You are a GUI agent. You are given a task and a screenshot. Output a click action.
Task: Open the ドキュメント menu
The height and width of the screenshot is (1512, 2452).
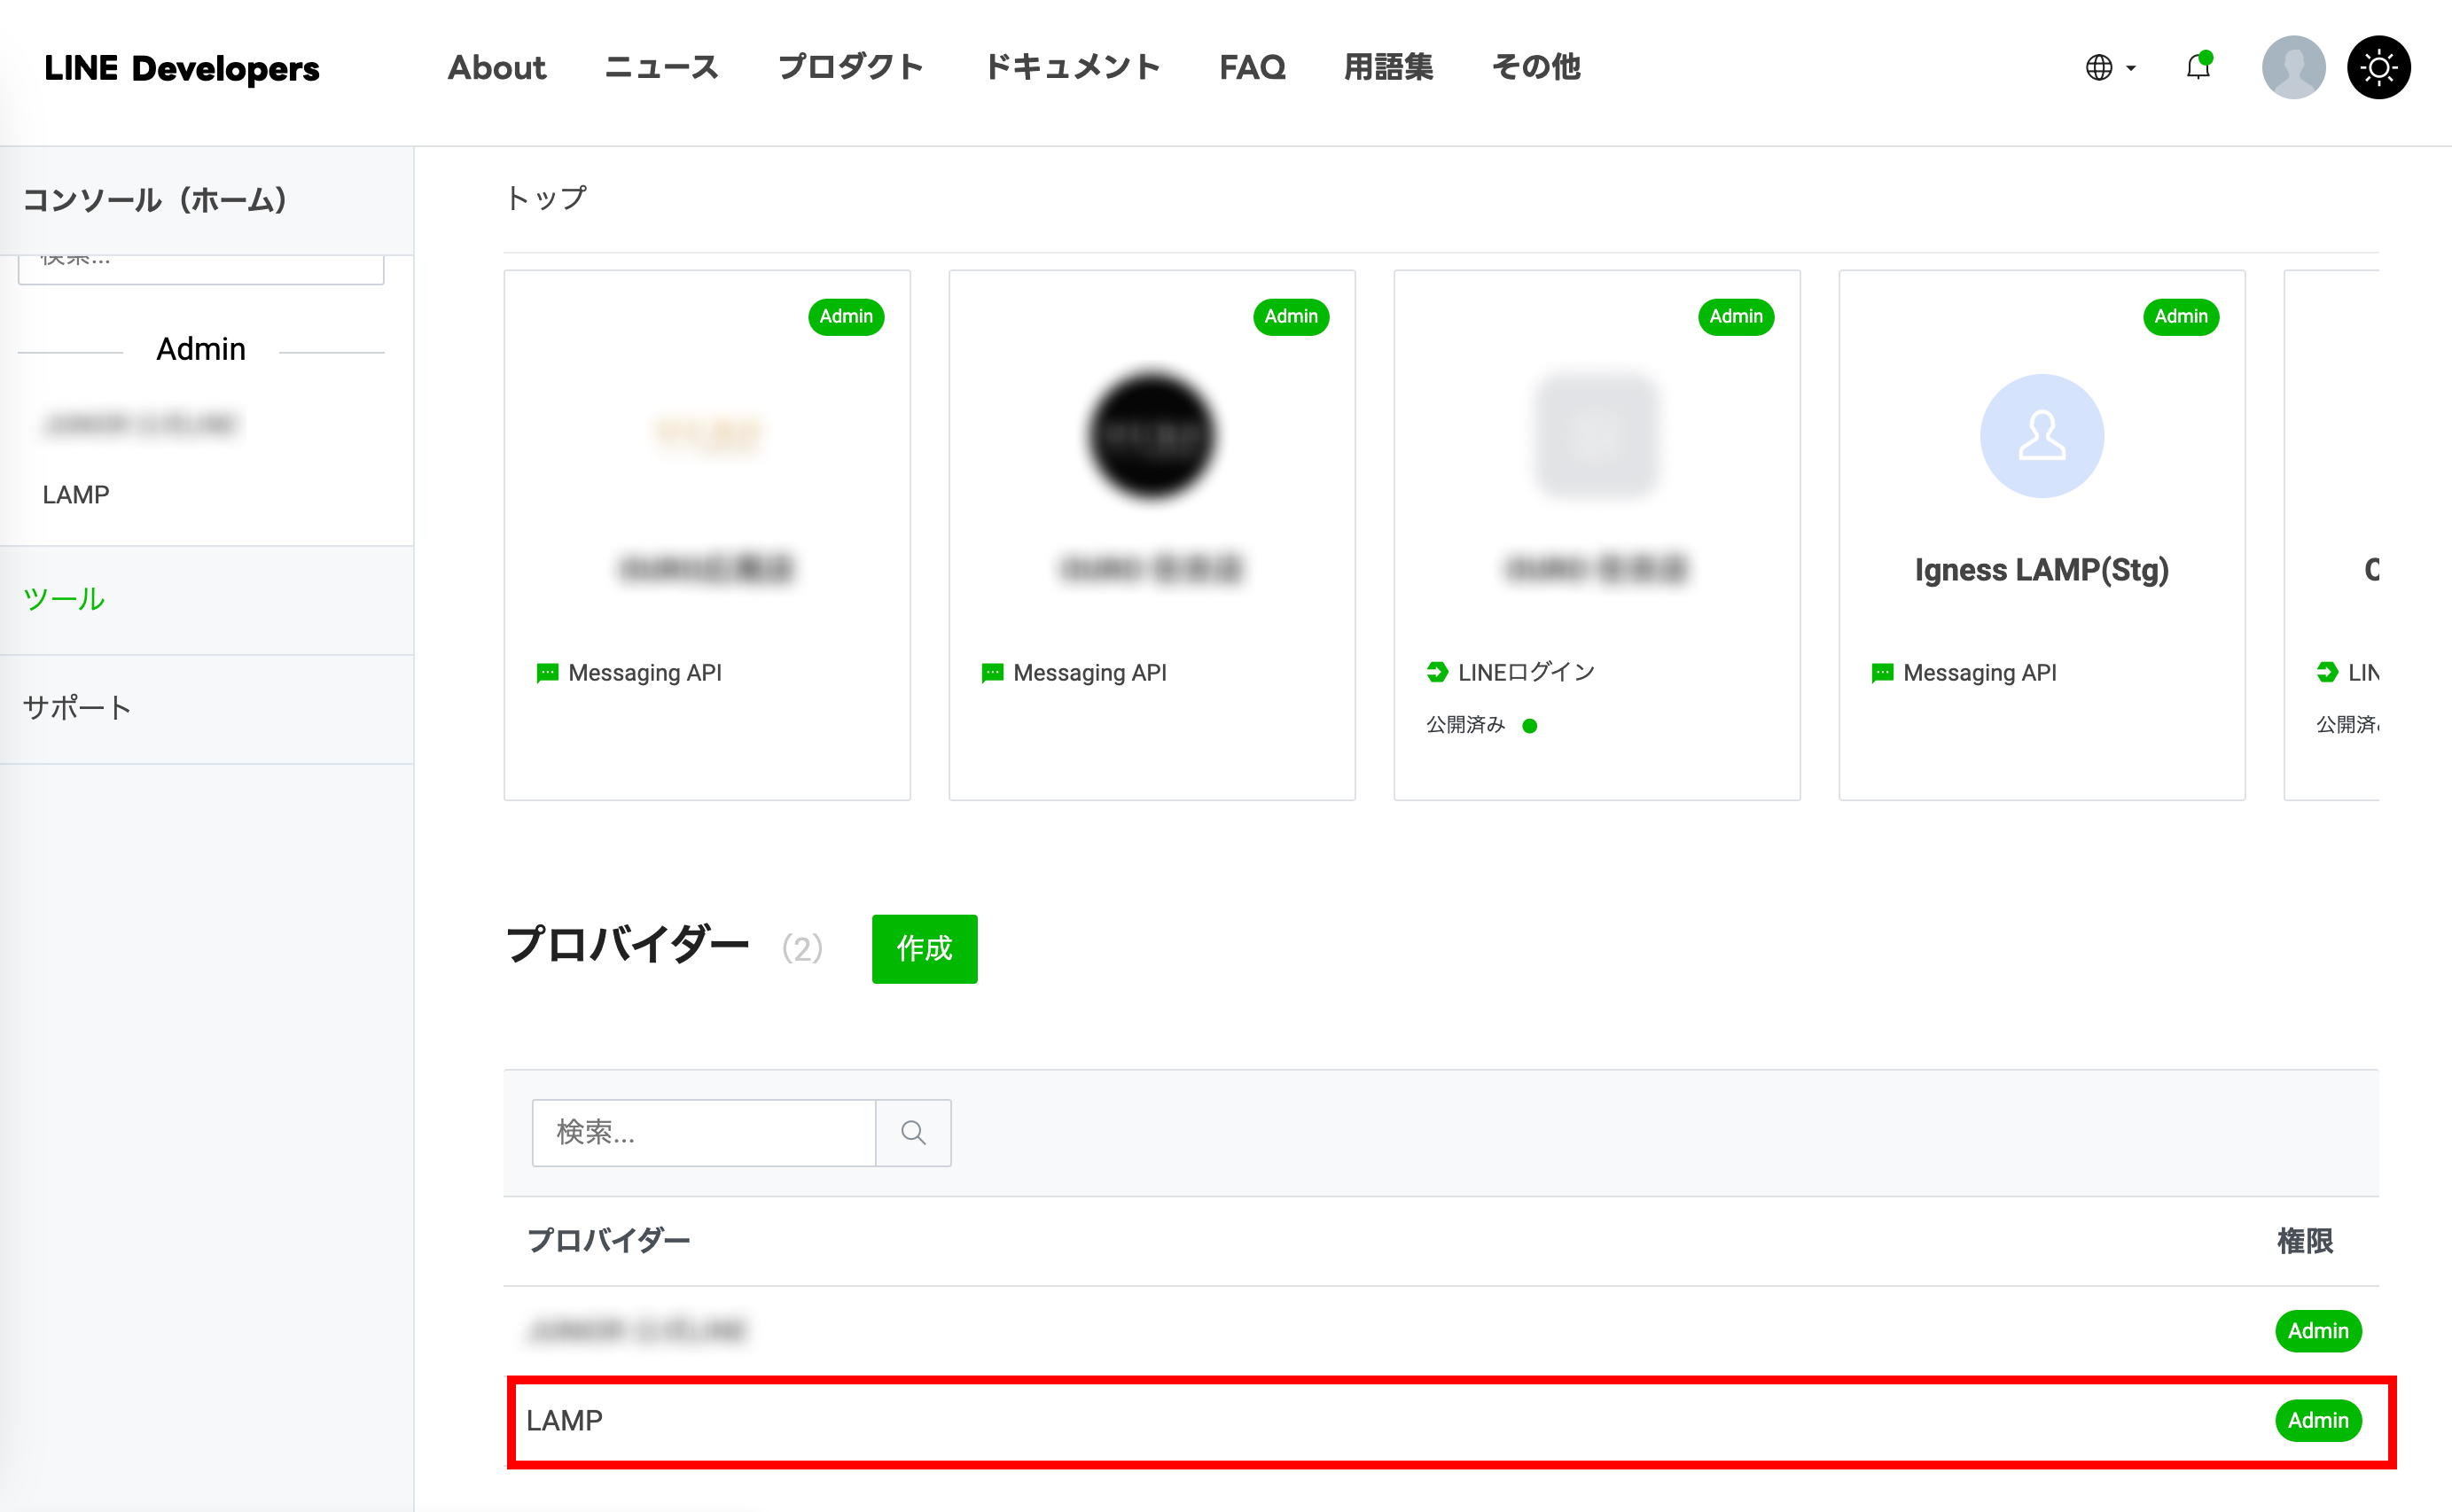[x=1071, y=67]
